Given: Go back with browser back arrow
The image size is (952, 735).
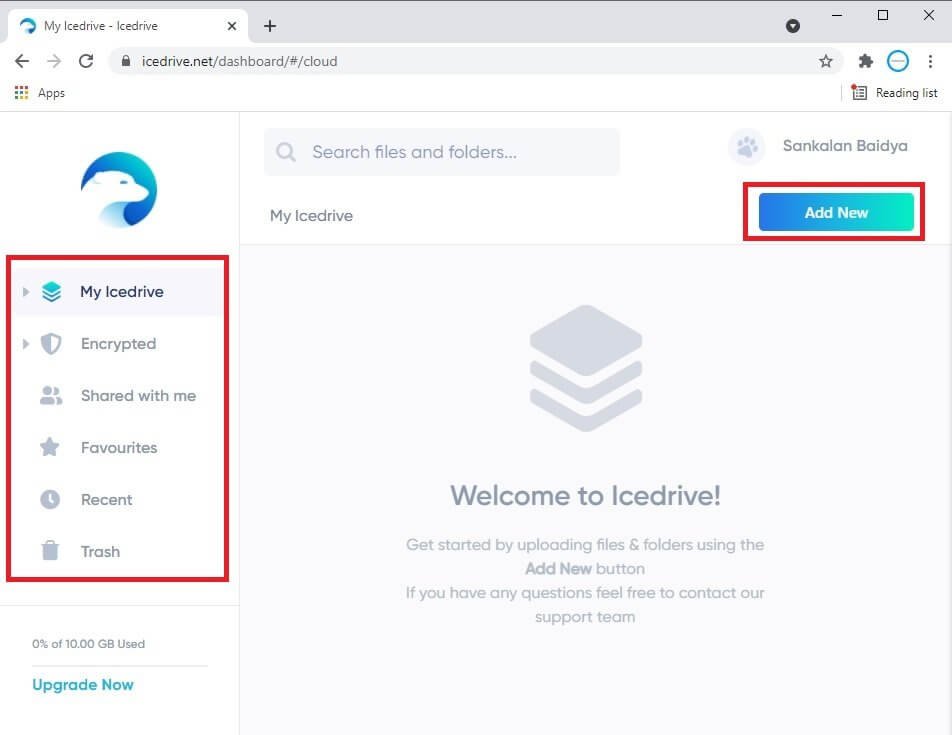Looking at the screenshot, I should point(22,61).
